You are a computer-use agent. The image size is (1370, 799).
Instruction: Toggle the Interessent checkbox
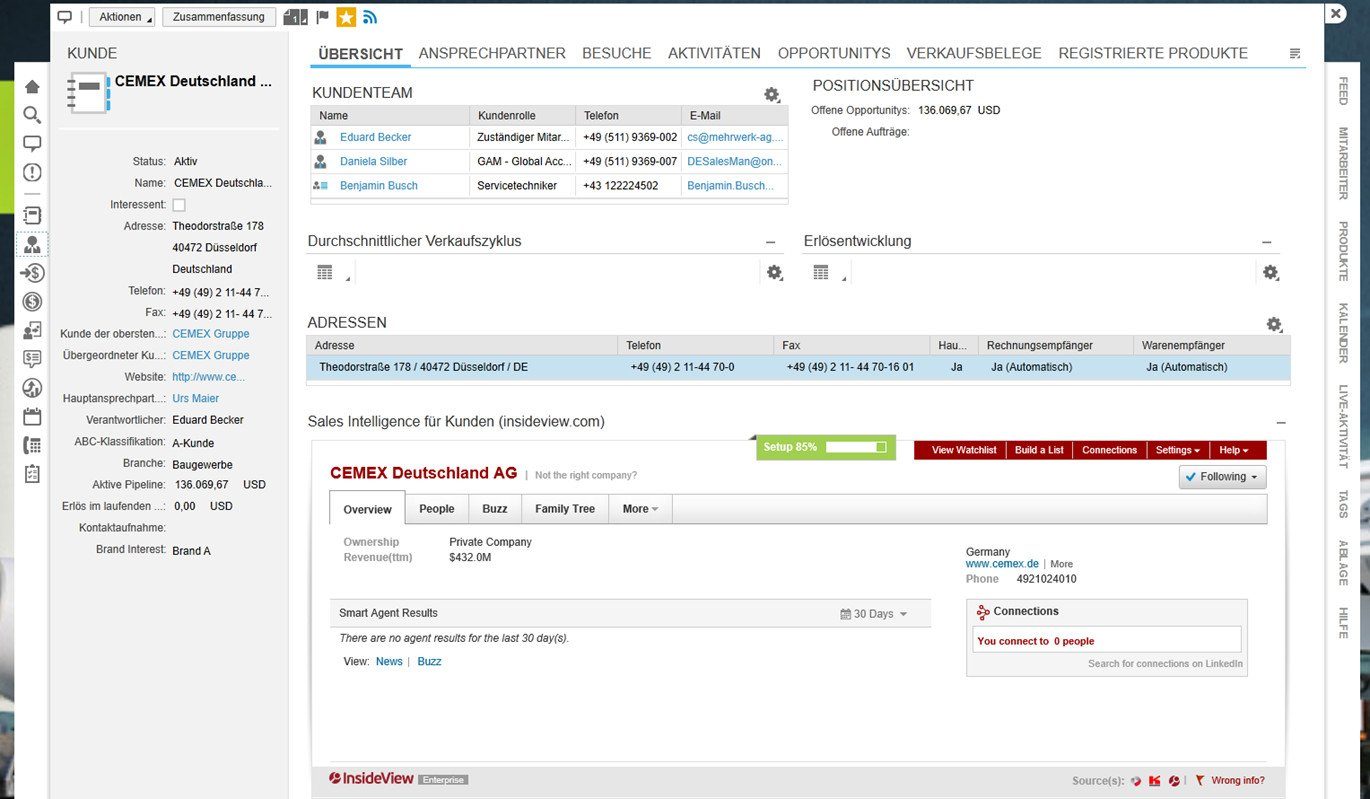(179, 205)
